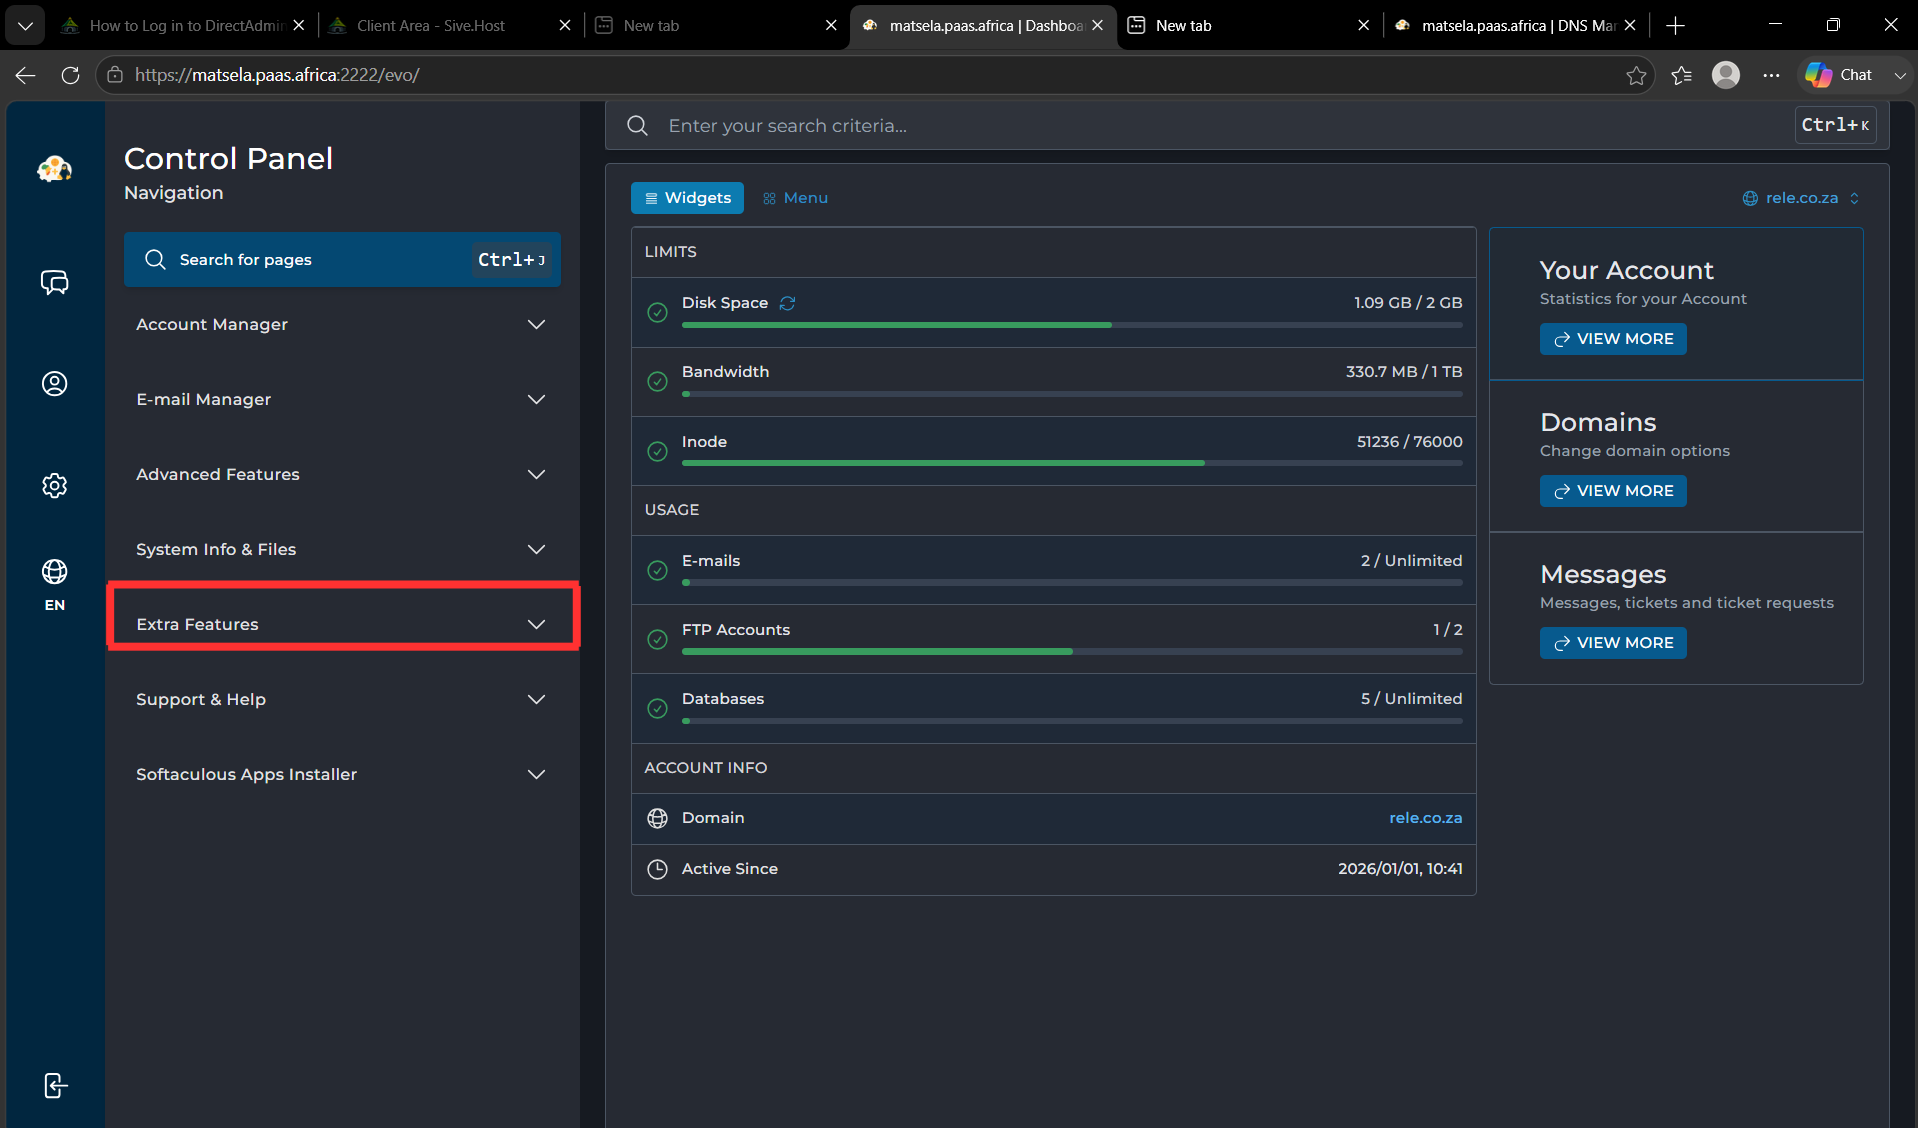1918x1128 pixels.
Task: Click VIEW MORE under Messages
Action: click(x=1613, y=643)
